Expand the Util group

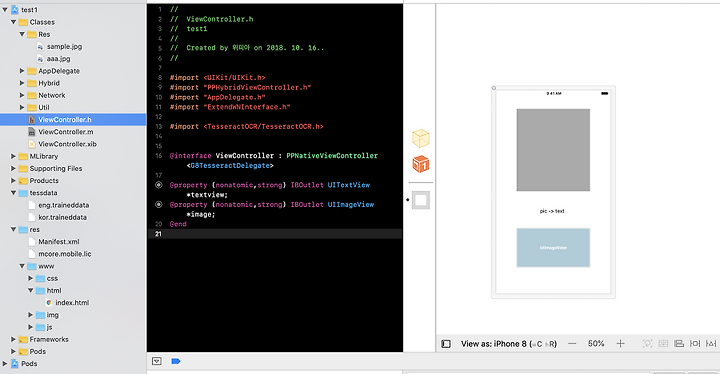pyautogui.click(x=22, y=108)
